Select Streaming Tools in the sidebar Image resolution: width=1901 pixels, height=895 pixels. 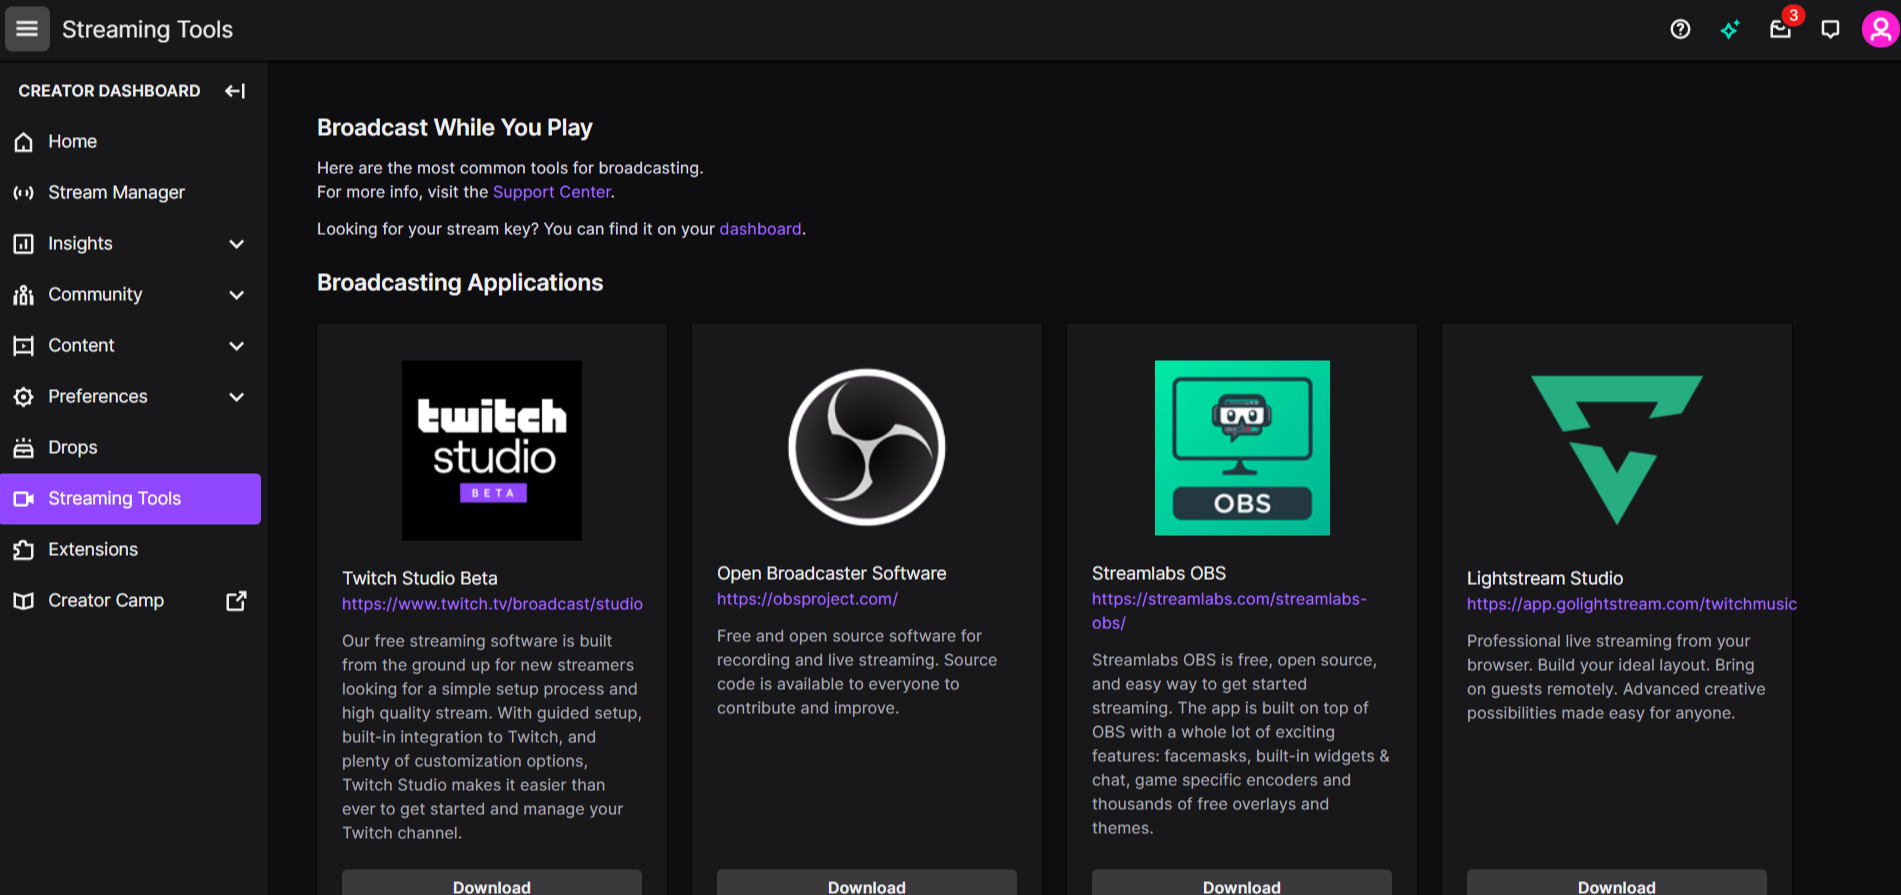131,499
